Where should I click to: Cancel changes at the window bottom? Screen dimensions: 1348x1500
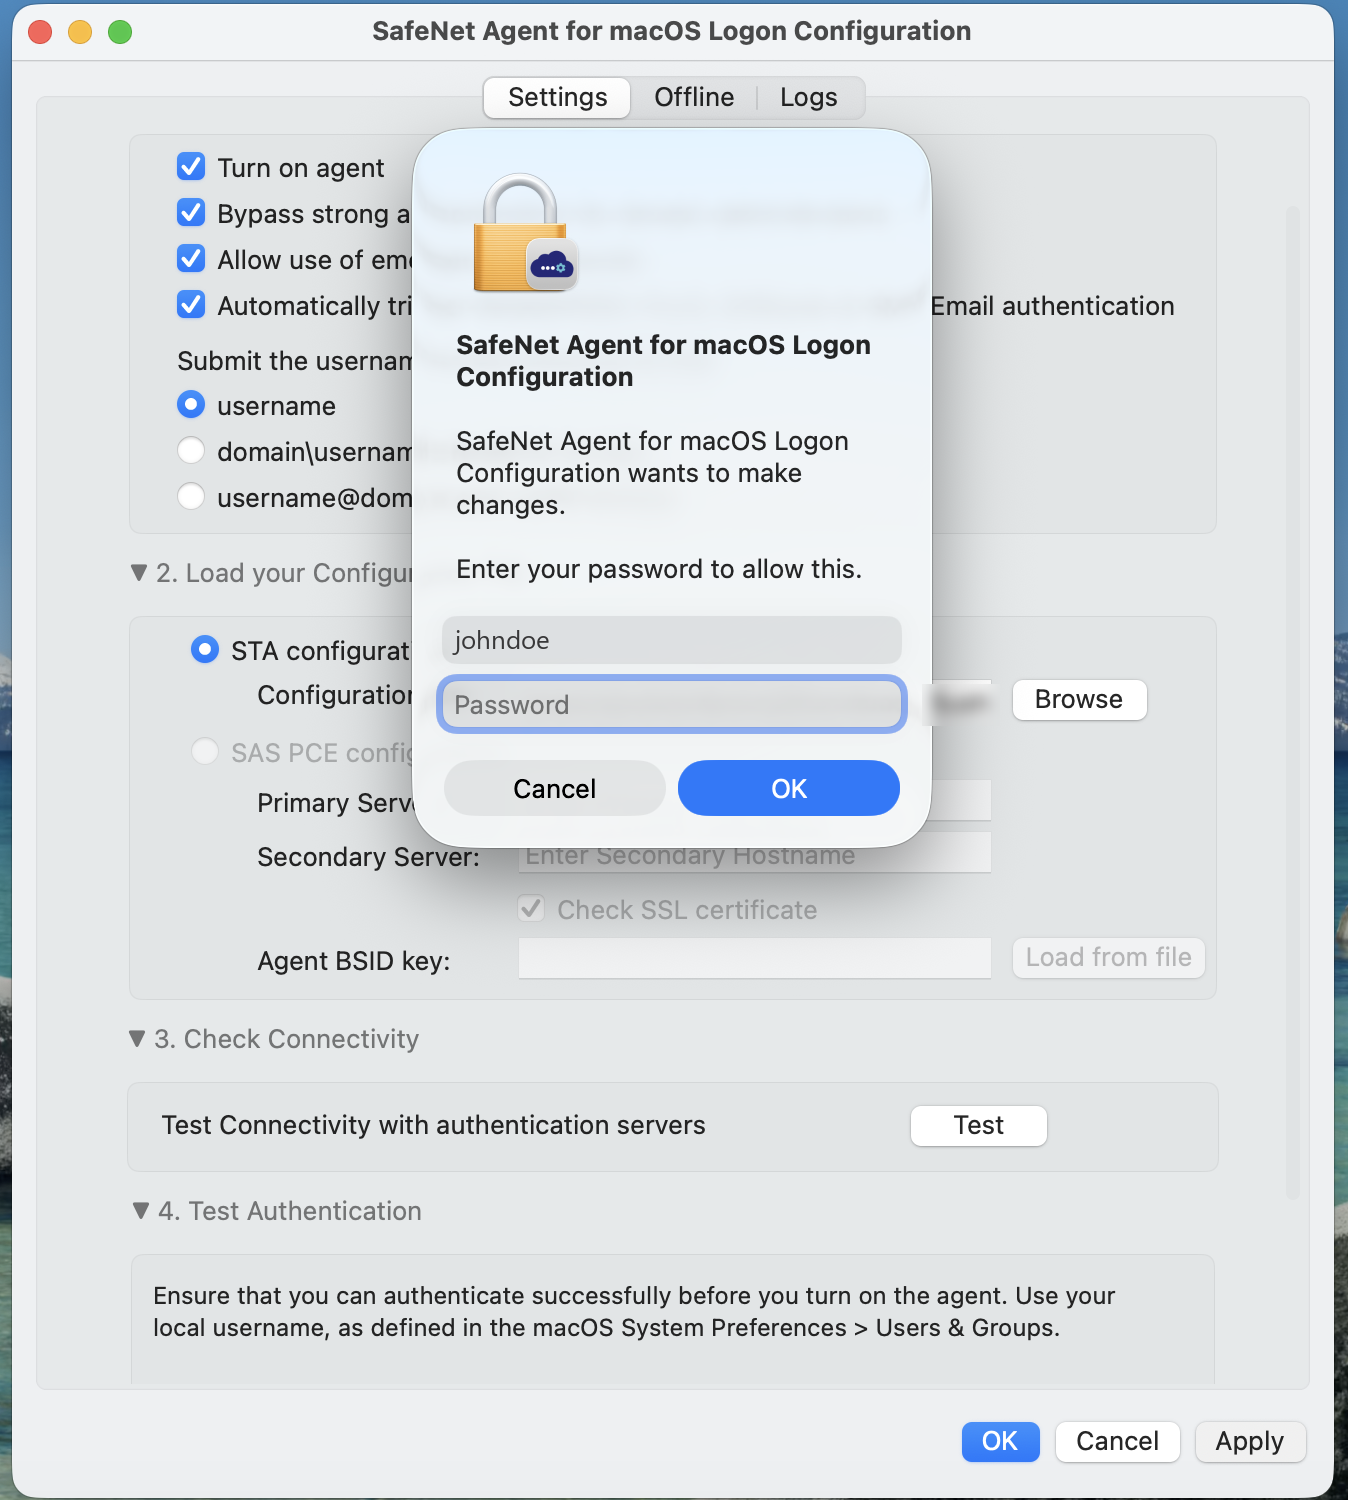pos(1118,1442)
